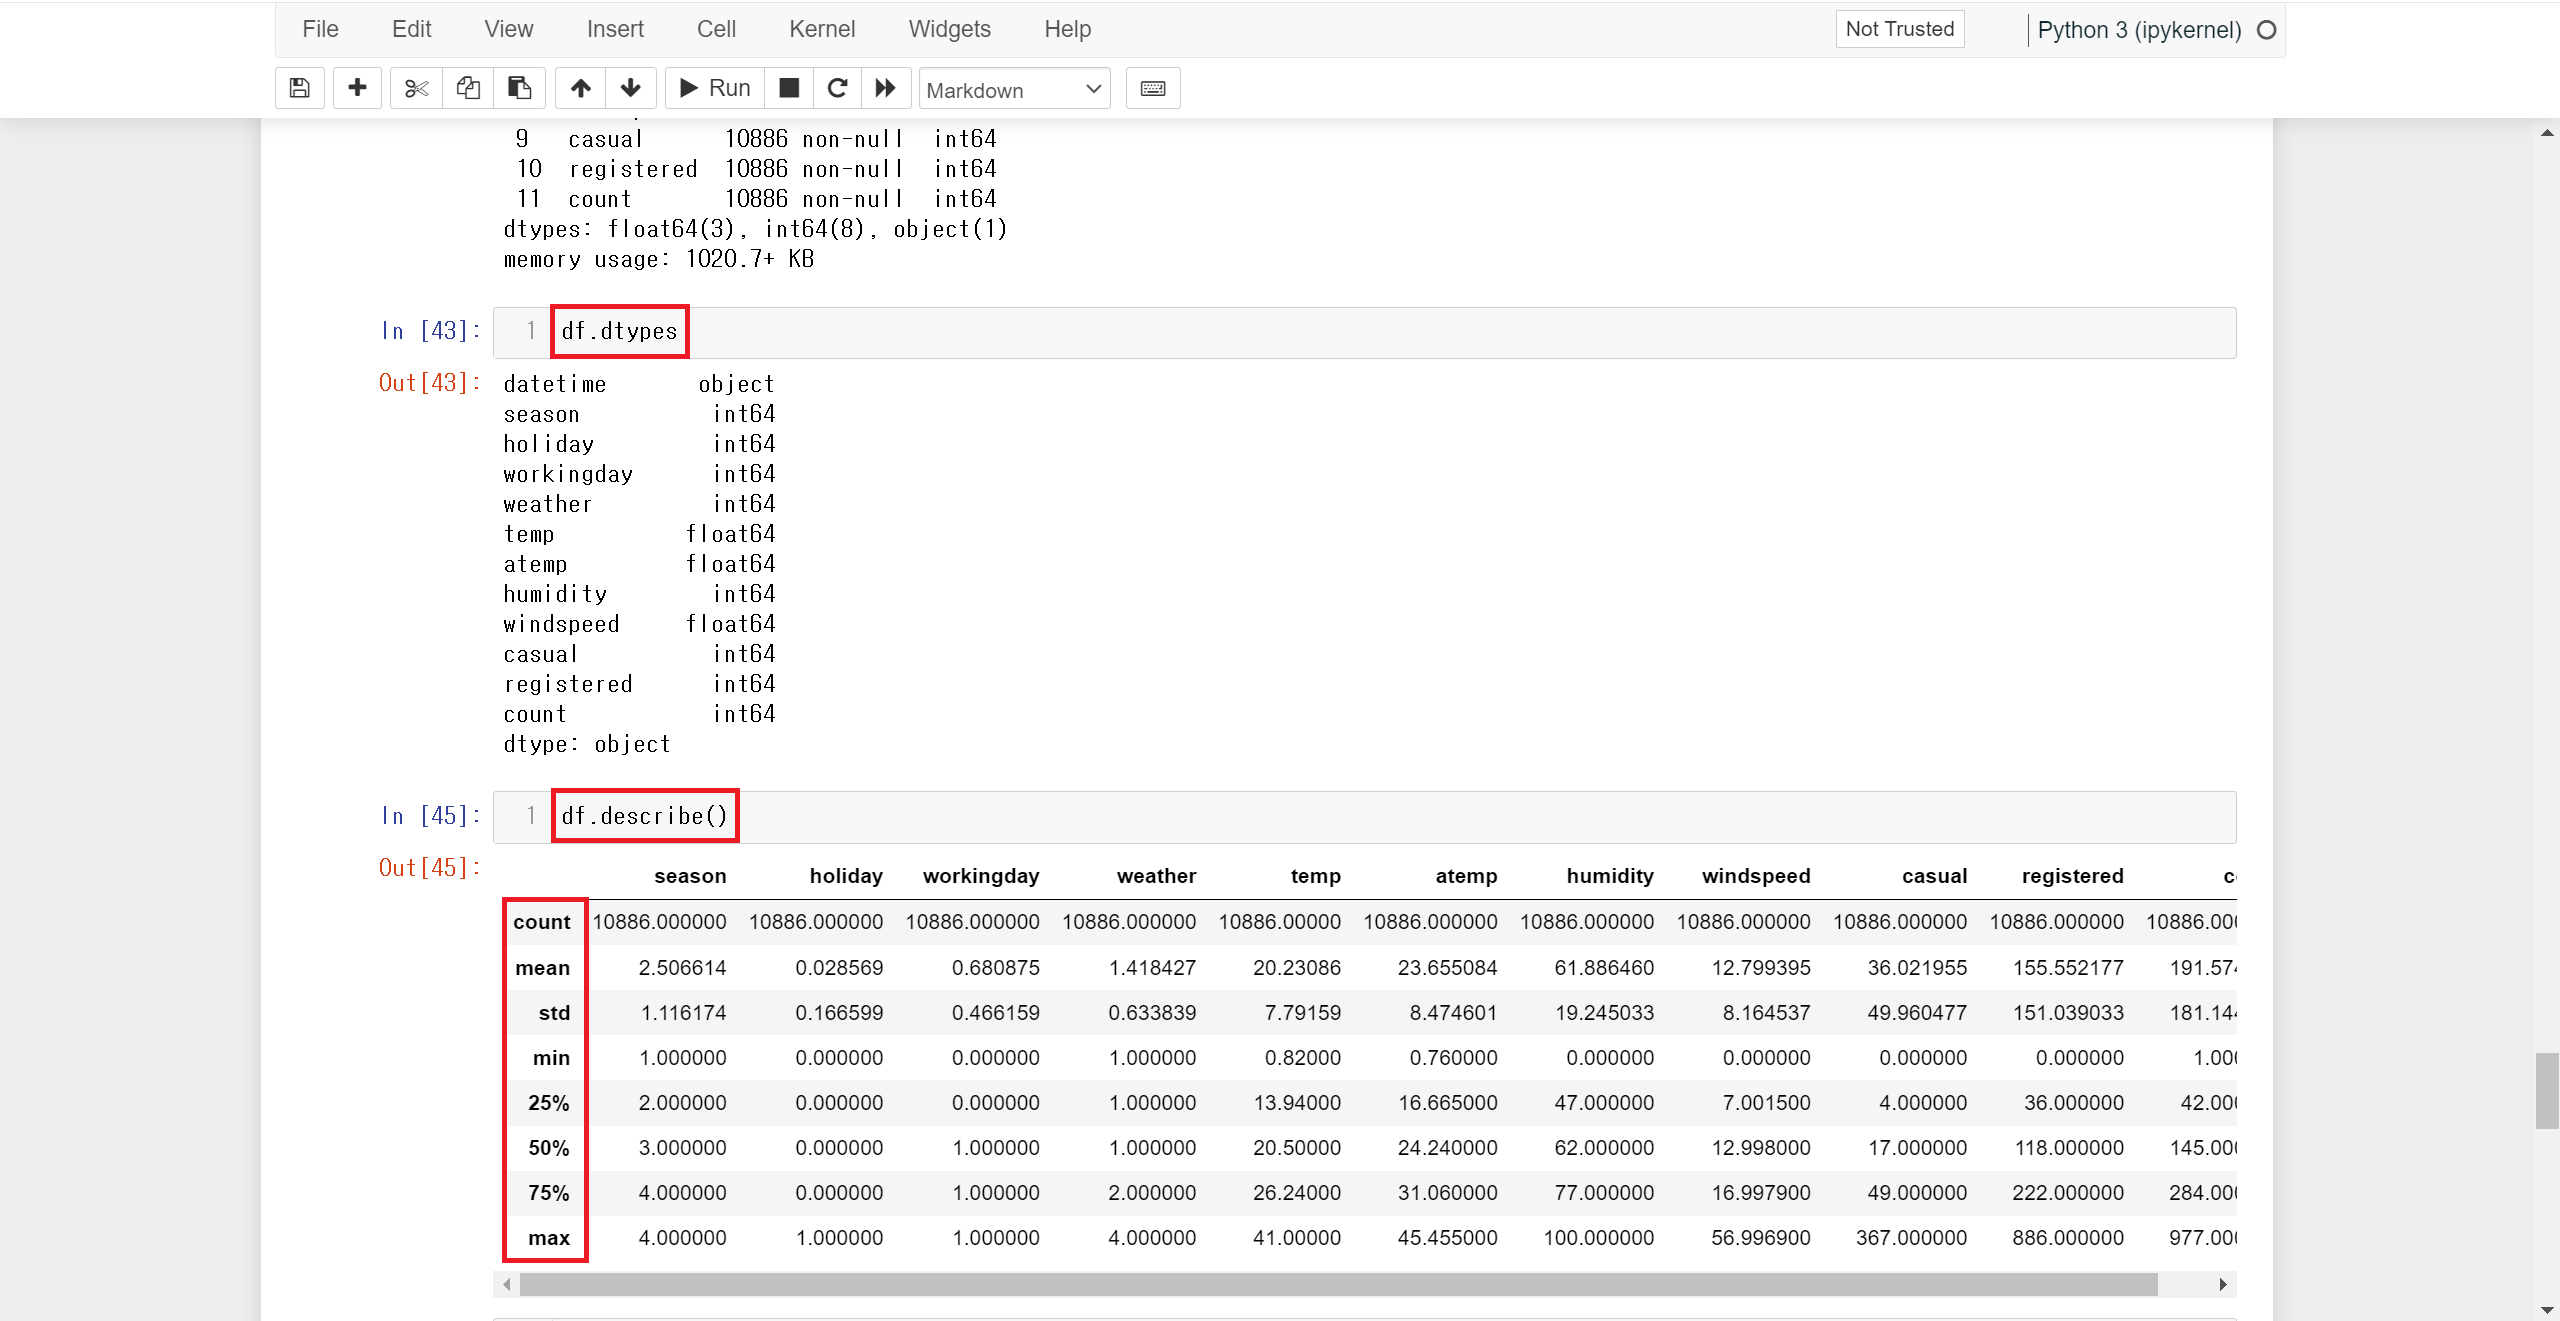Restart and run all cells icon
The image size is (2560, 1321).
click(x=885, y=88)
